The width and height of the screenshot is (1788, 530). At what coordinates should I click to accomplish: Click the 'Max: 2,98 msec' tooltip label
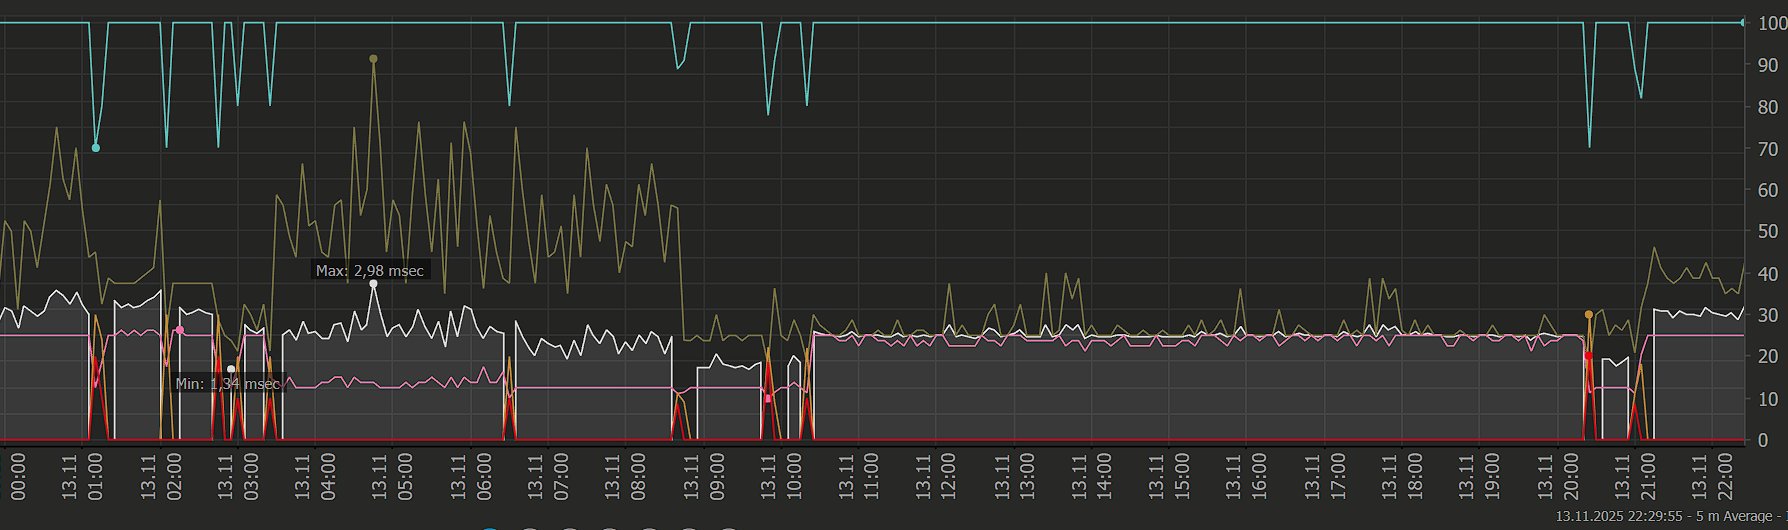tap(369, 270)
